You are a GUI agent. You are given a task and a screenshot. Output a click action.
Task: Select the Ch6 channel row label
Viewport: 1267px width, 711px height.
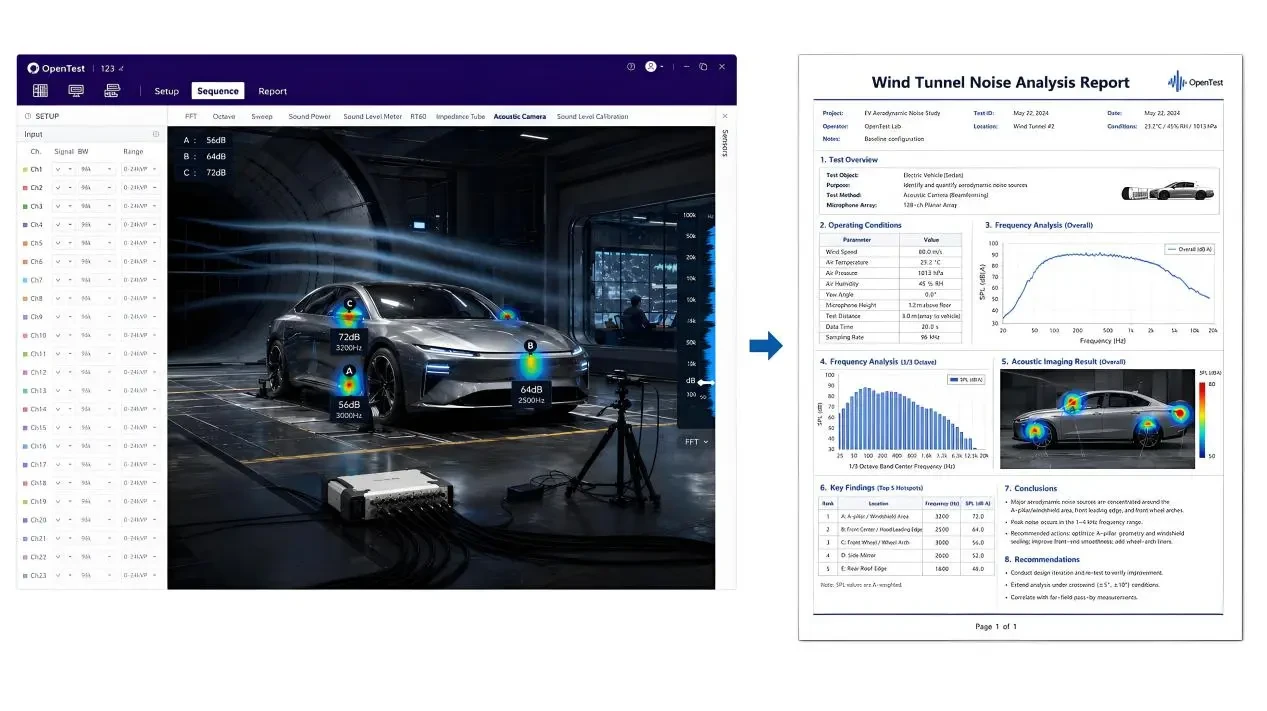36,262
